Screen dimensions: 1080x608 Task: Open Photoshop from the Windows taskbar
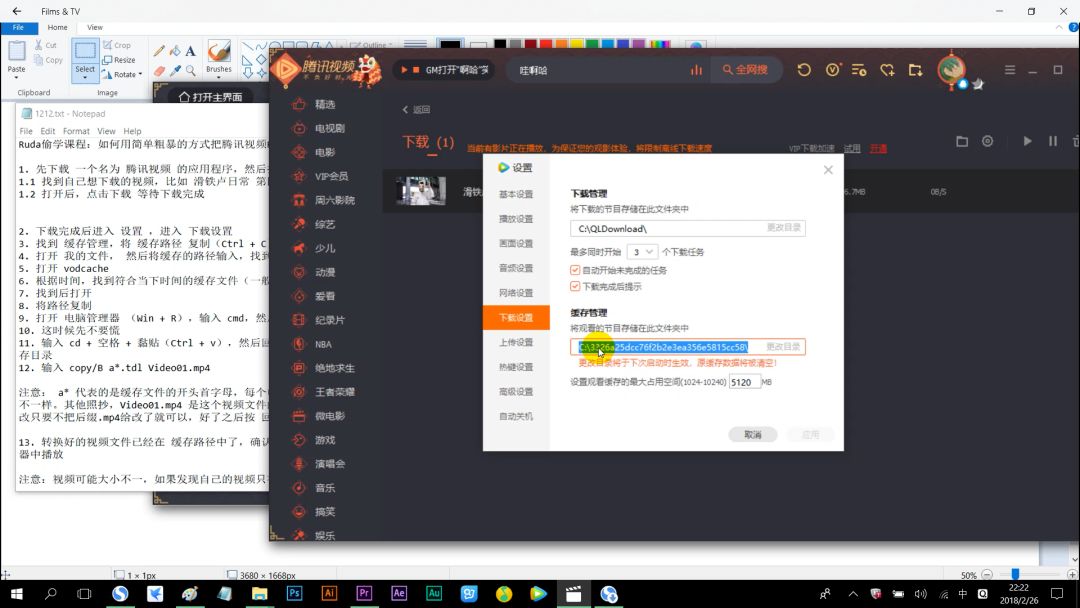point(294,594)
